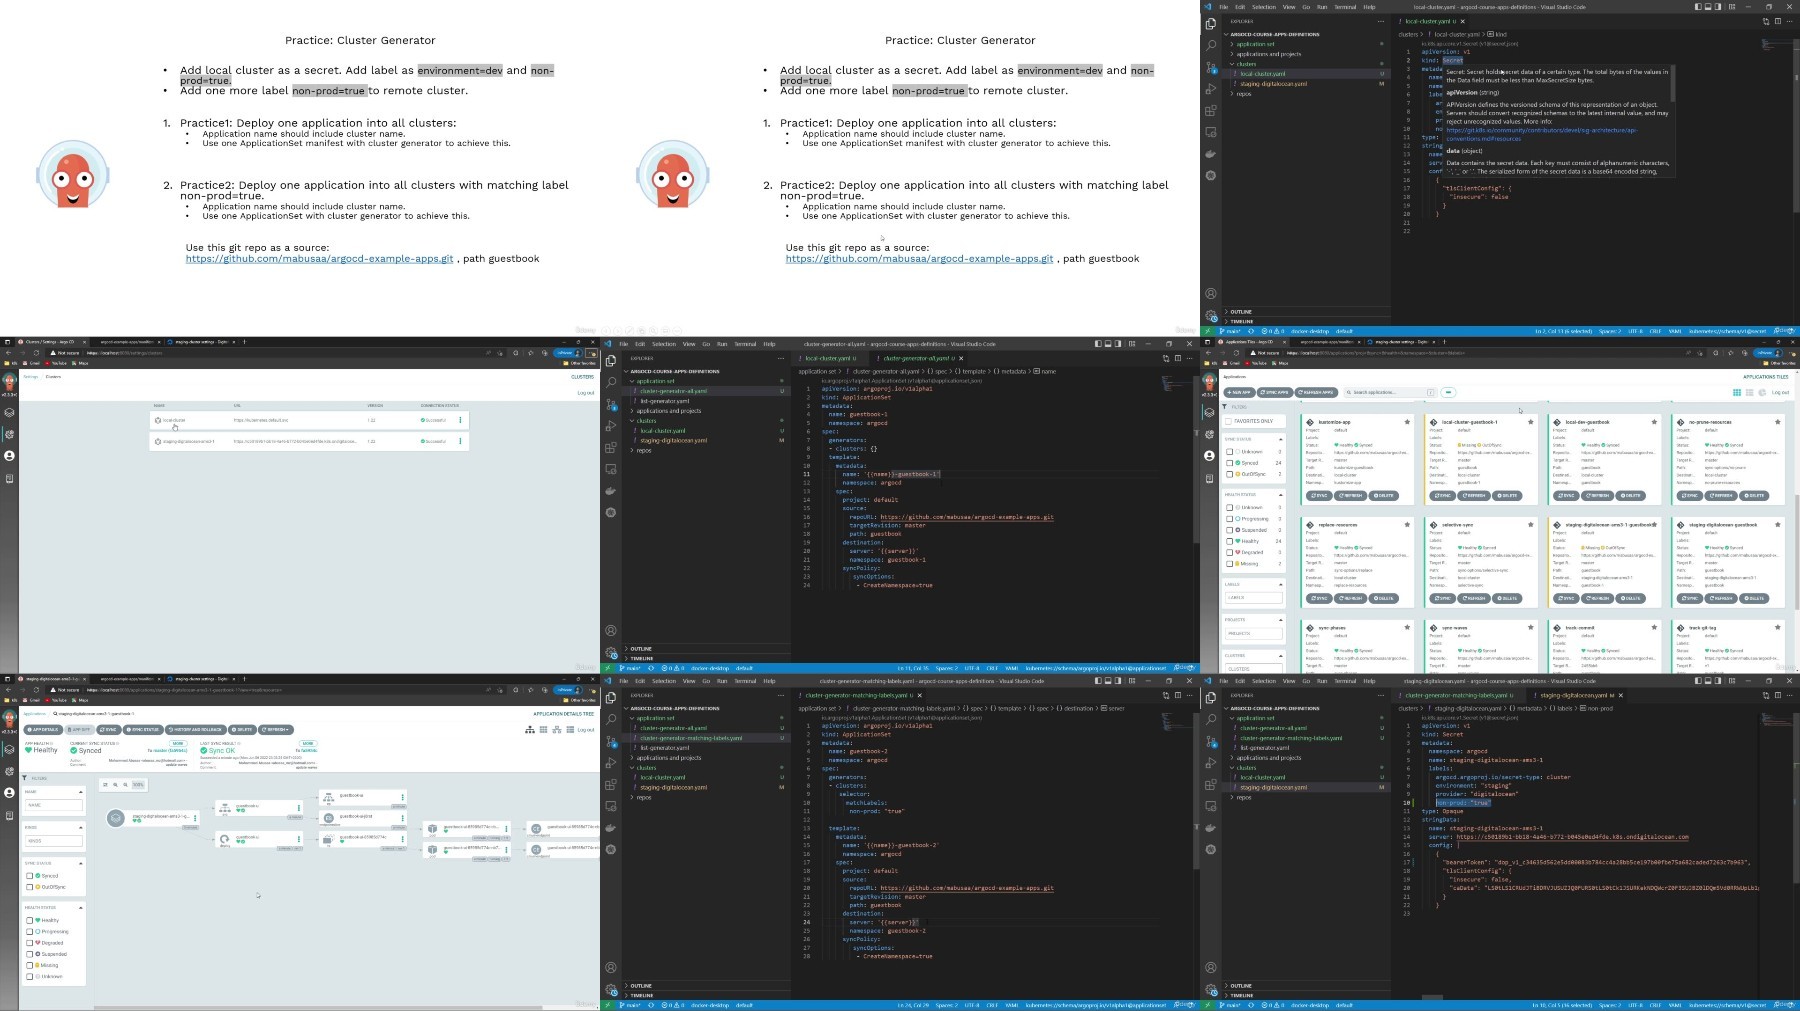Open Remote Explorer in cluster-generator-all.yaml VS Code window
The height and width of the screenshot is (1011, 1800).
click(611, 469)
